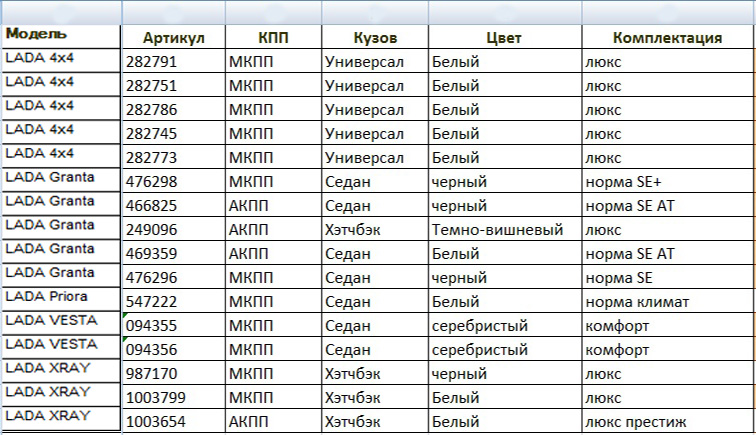Click article cell 282773
The height and width of the screenshot is (435, 756).
174,157
